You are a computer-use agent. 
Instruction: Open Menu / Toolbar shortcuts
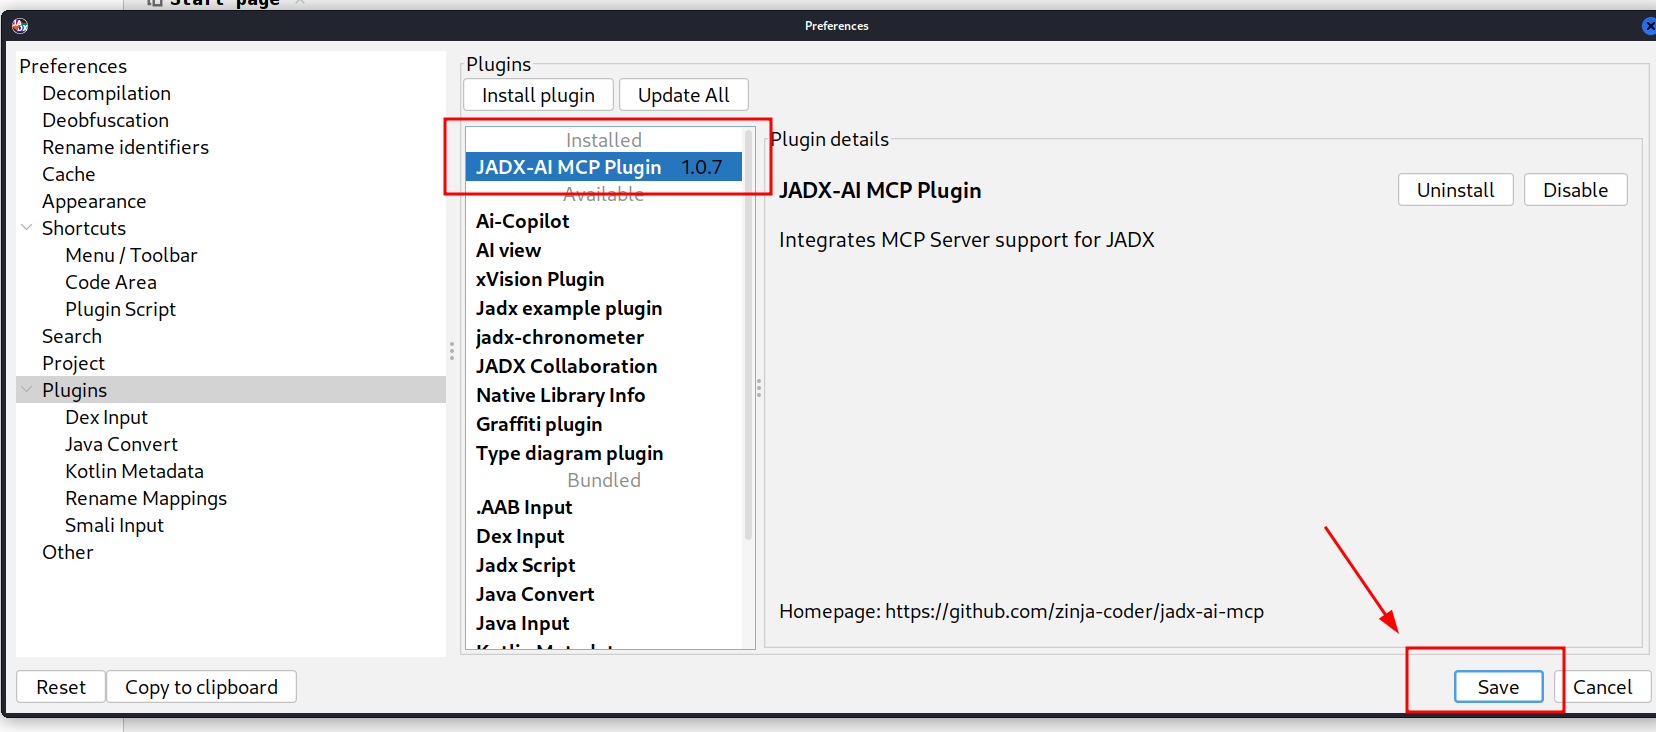coord(131,255)
